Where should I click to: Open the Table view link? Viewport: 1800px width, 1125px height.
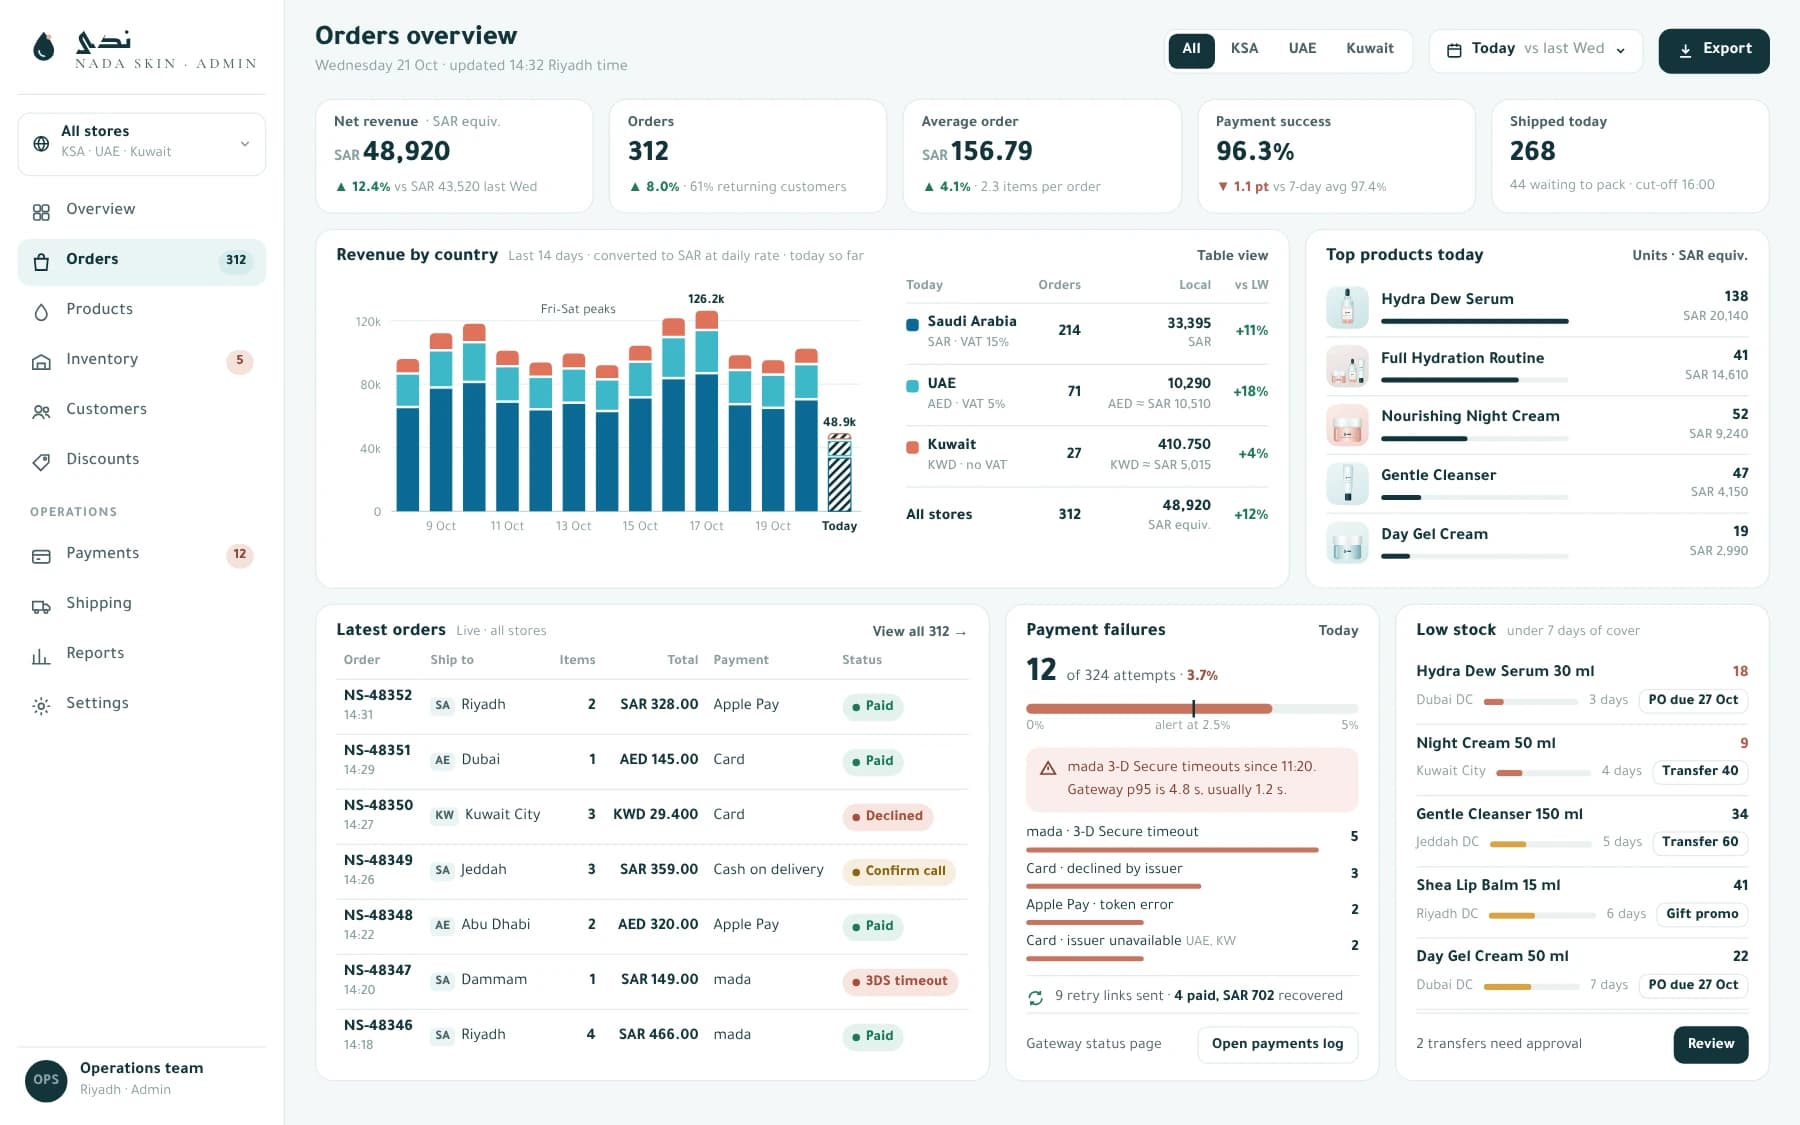[x=1232, y=256]
